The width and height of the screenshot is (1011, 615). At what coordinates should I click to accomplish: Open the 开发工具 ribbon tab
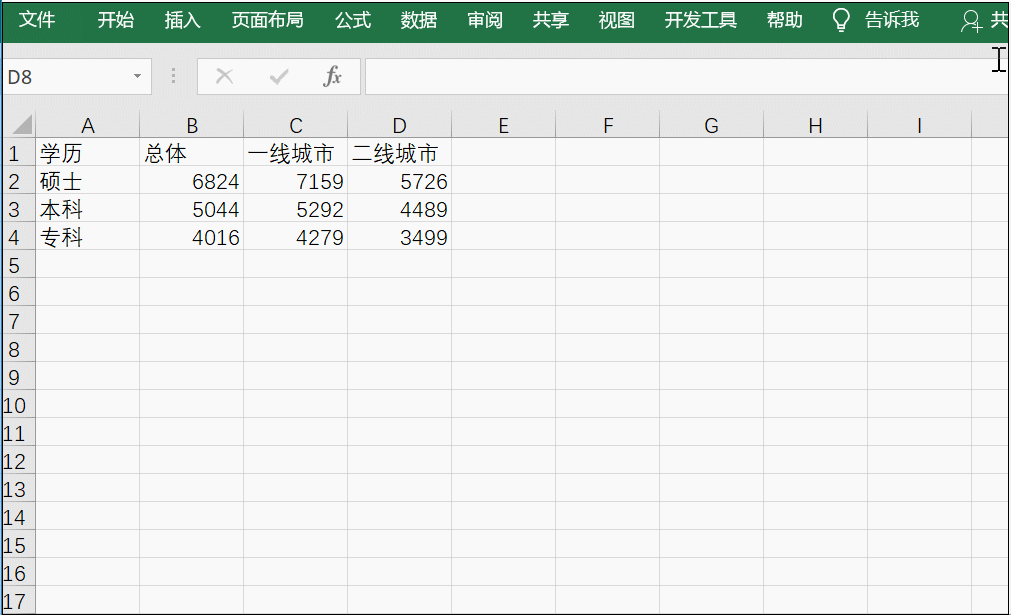coord(700,20)
